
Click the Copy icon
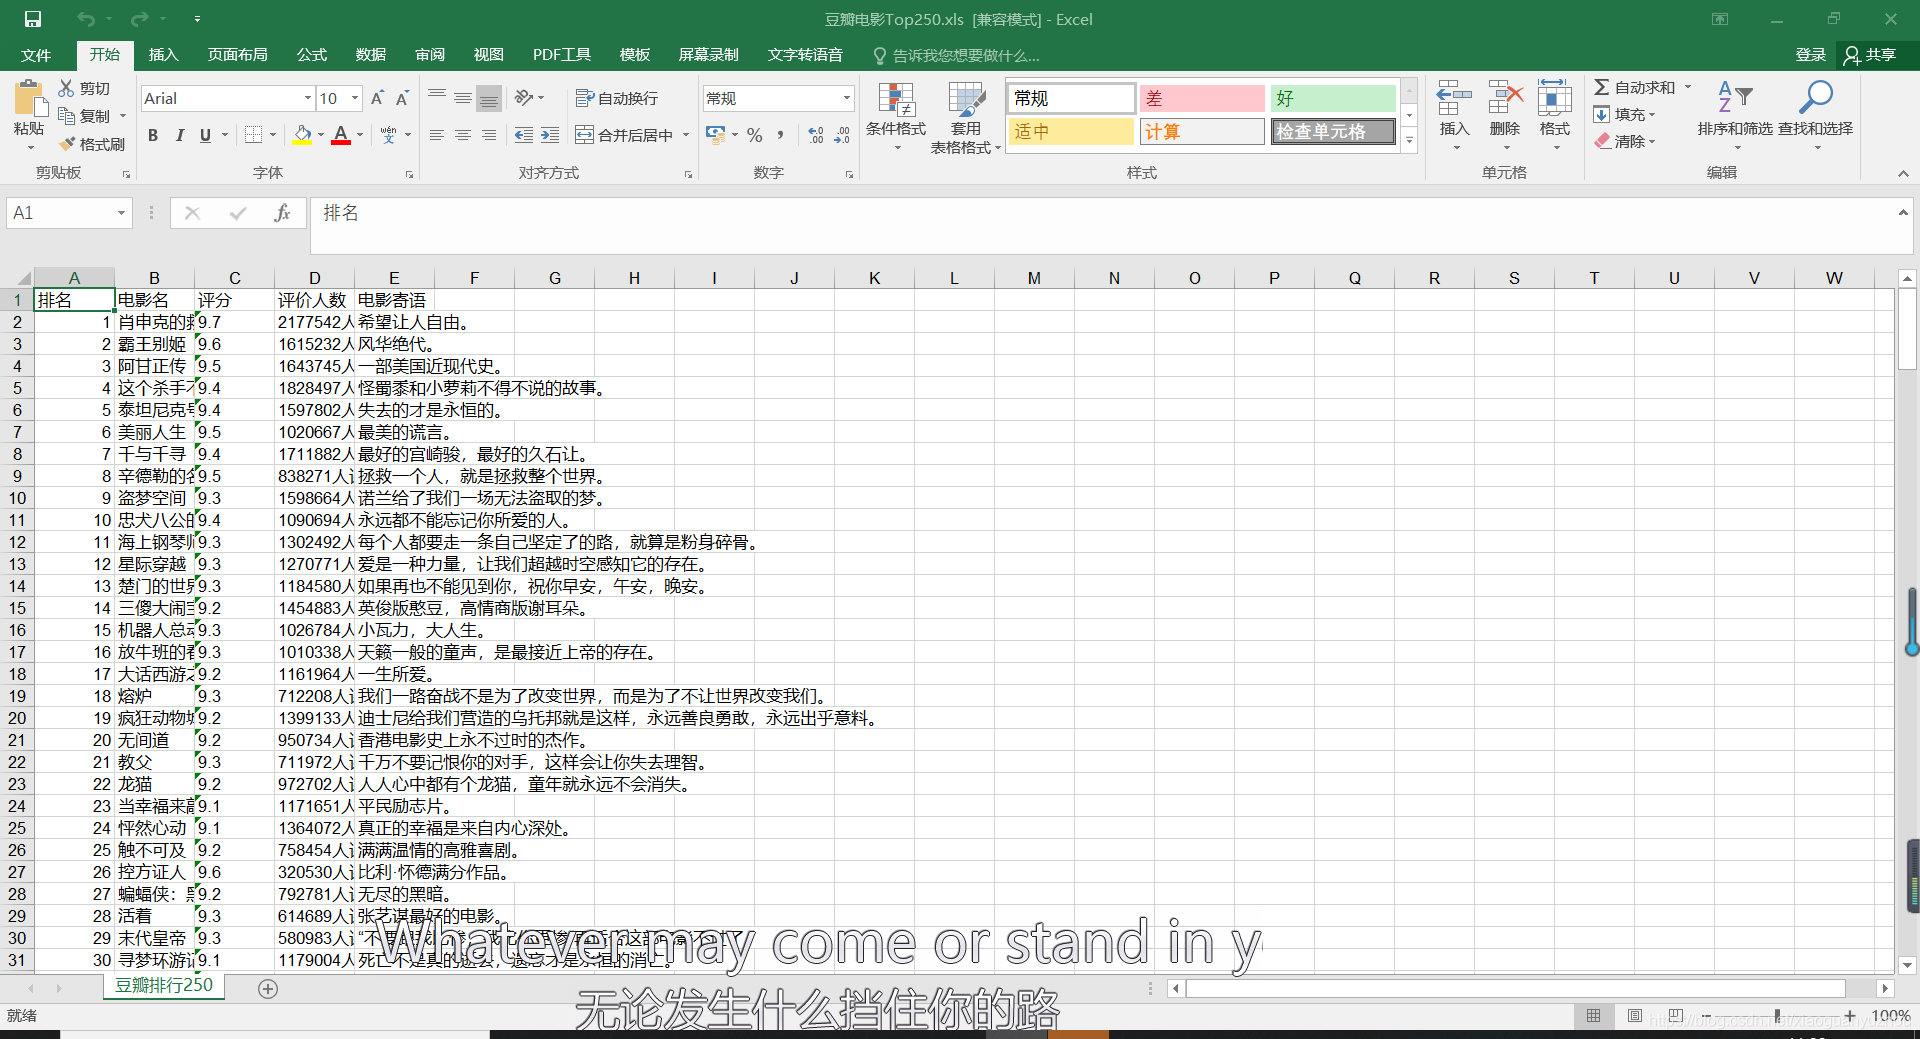pyautogui.click(x=67, y=116)
